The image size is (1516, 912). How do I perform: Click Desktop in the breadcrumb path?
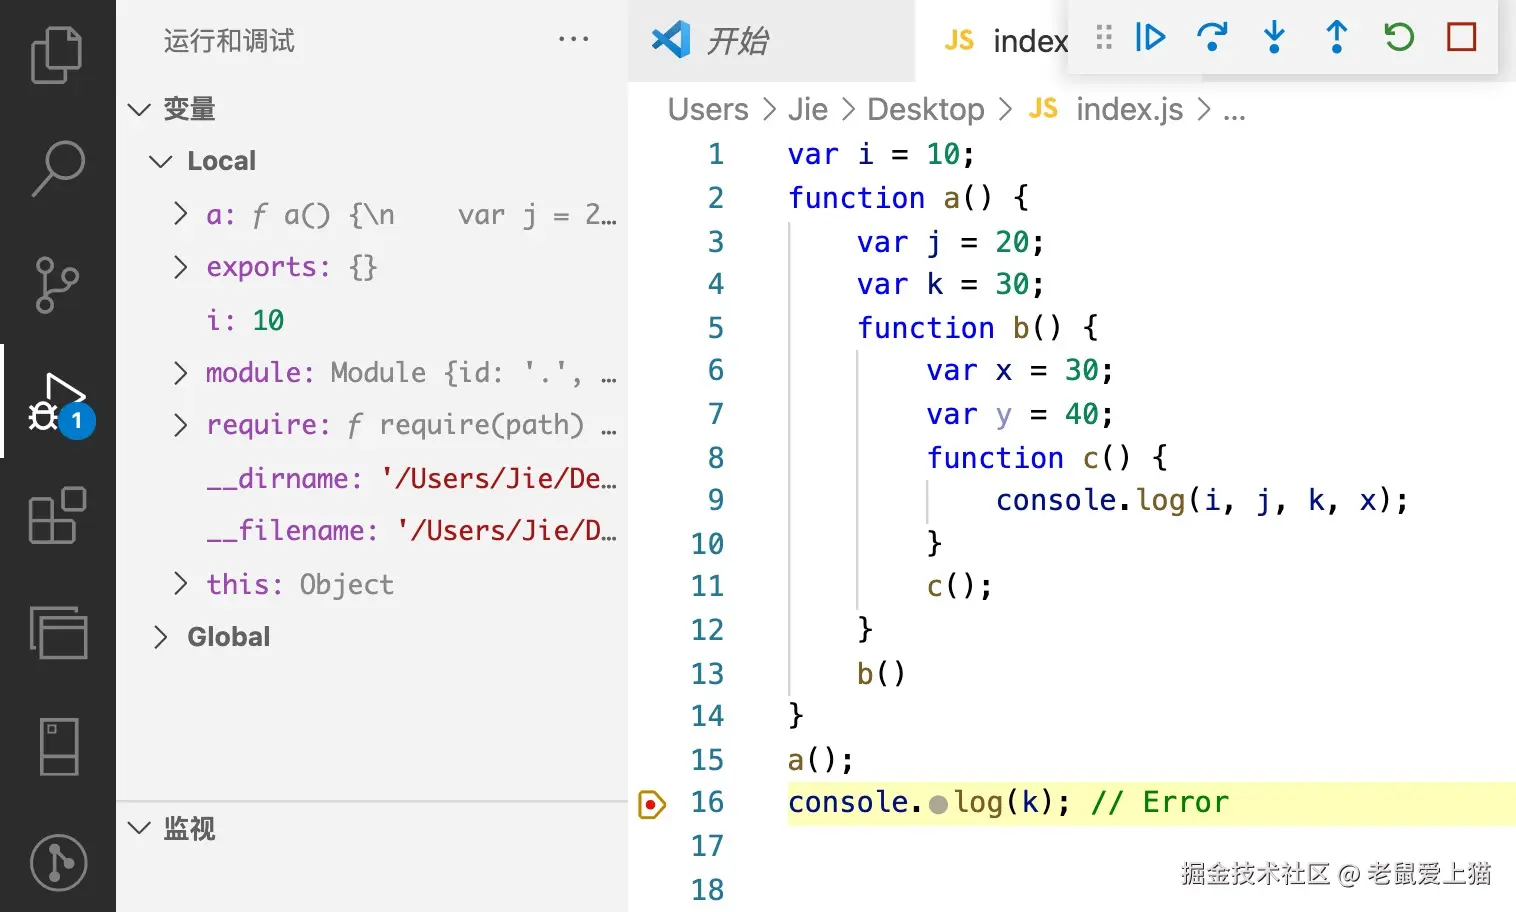click(x=926, y=109)
